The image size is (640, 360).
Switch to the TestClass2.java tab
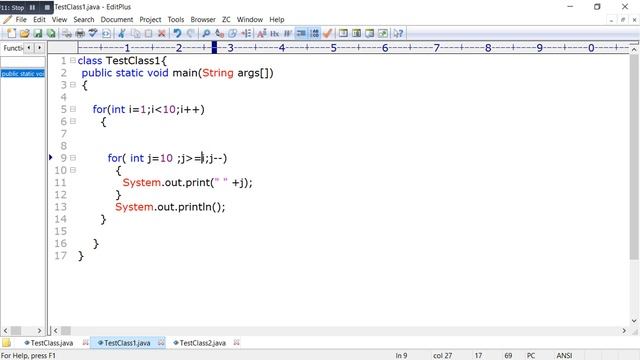coord(199,343)
